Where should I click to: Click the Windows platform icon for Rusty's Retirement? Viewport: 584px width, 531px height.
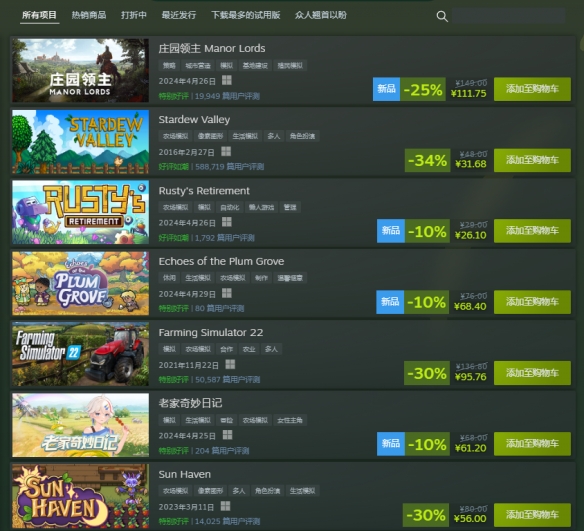click(x=226, y=222)
